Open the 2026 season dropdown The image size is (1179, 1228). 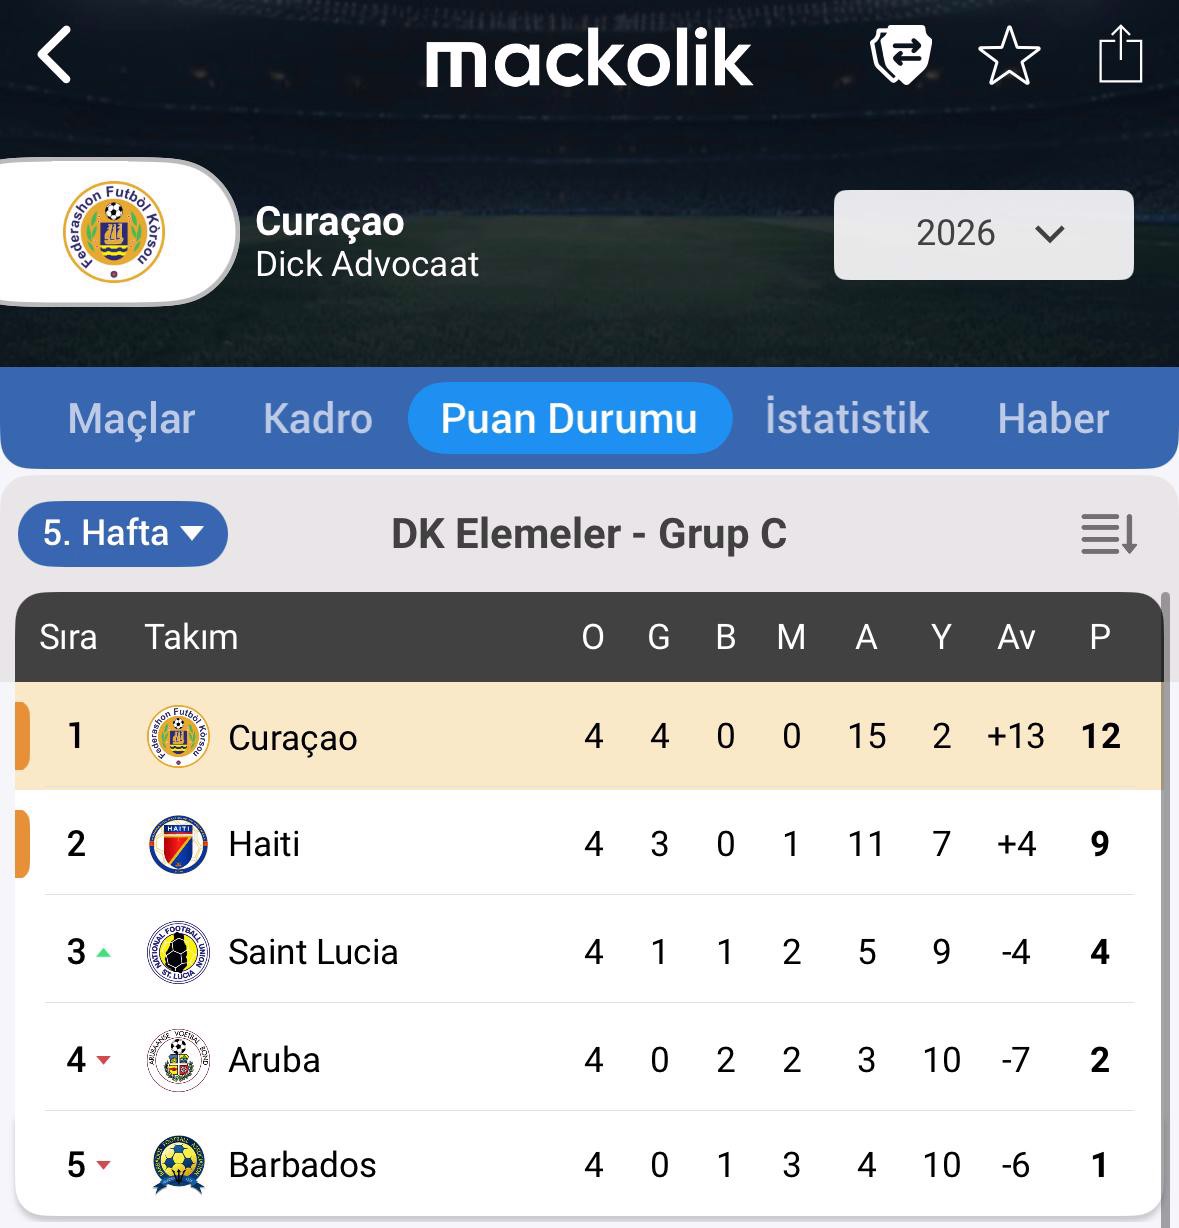(x=983, y=234)
